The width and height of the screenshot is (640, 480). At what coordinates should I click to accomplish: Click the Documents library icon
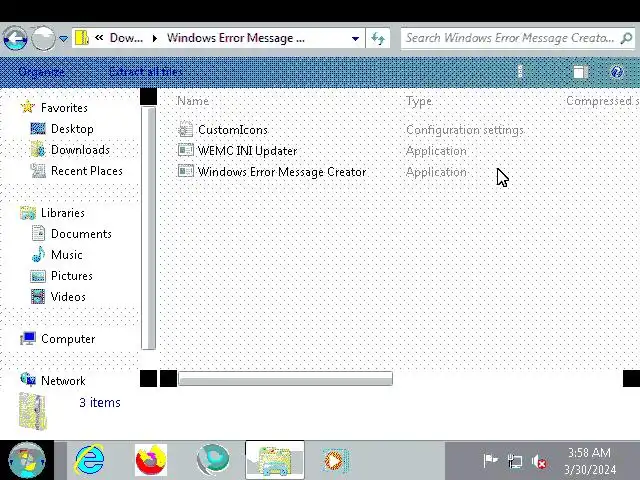38,233
